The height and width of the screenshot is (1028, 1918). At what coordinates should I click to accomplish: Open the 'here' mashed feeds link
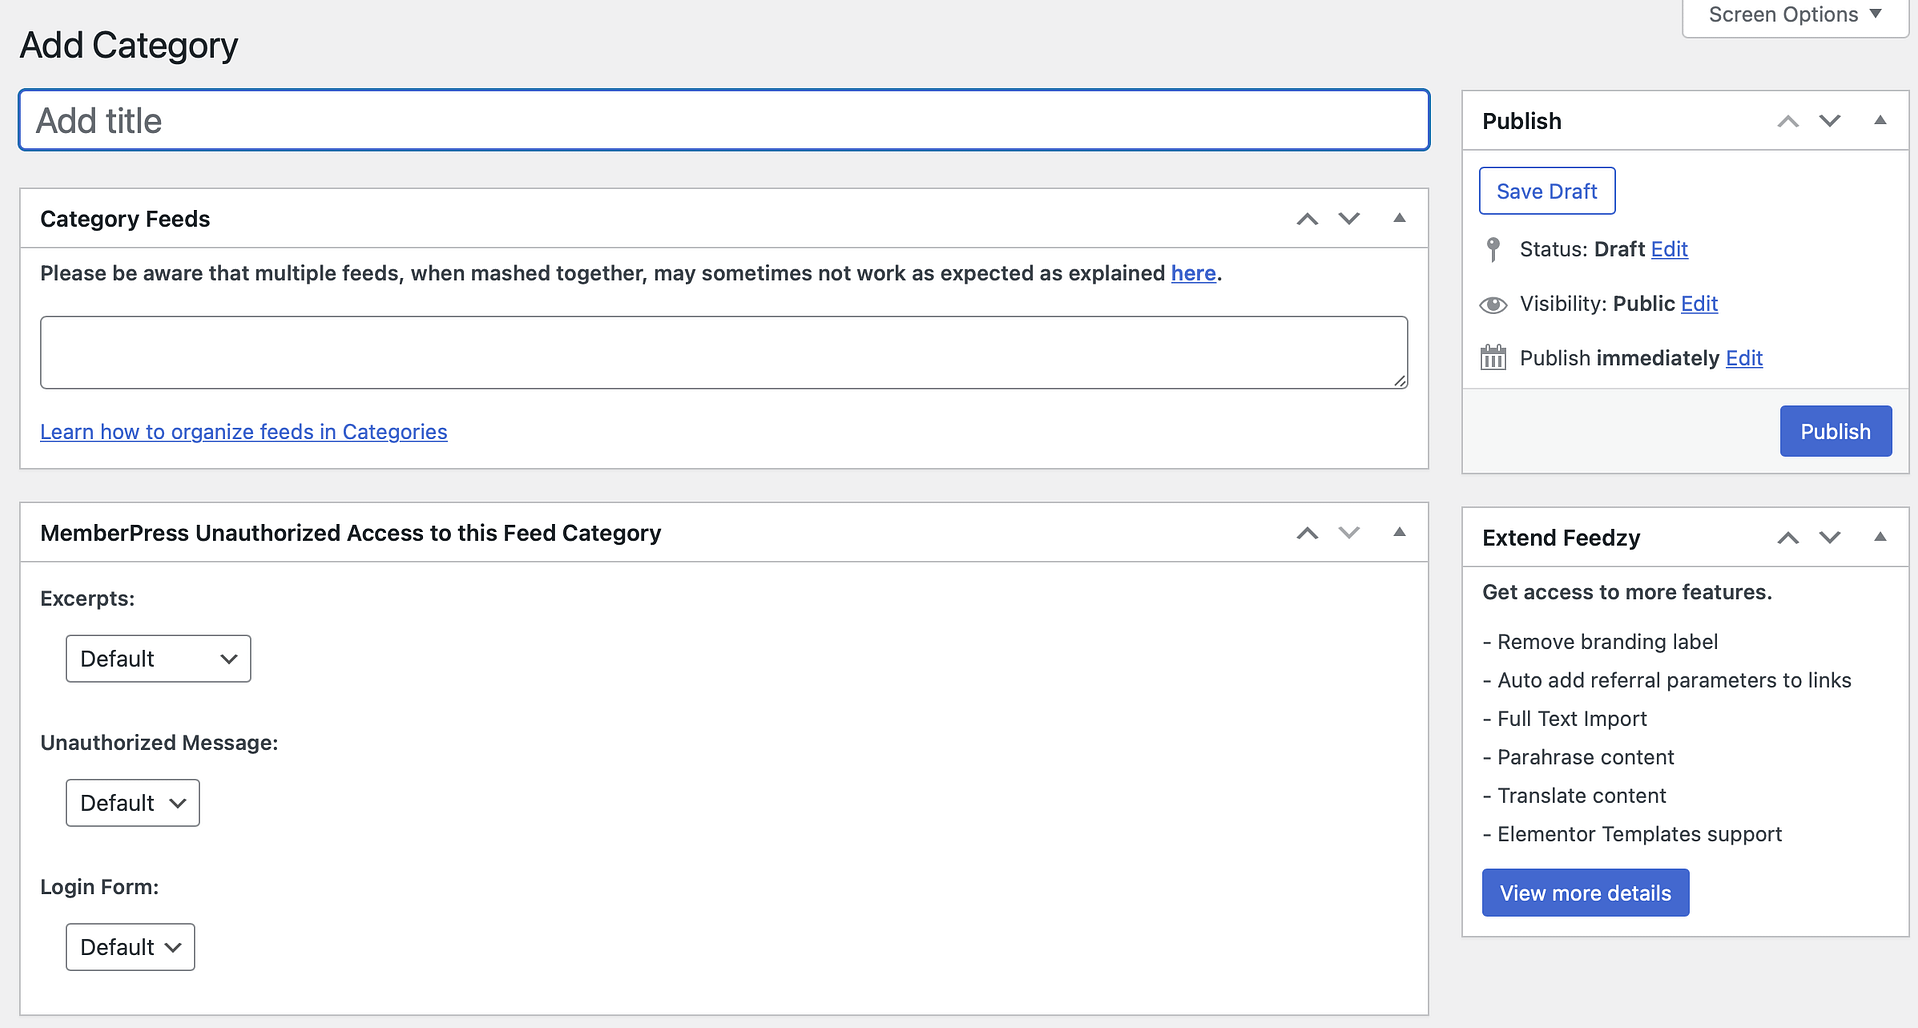click(x=1193, y=273)
